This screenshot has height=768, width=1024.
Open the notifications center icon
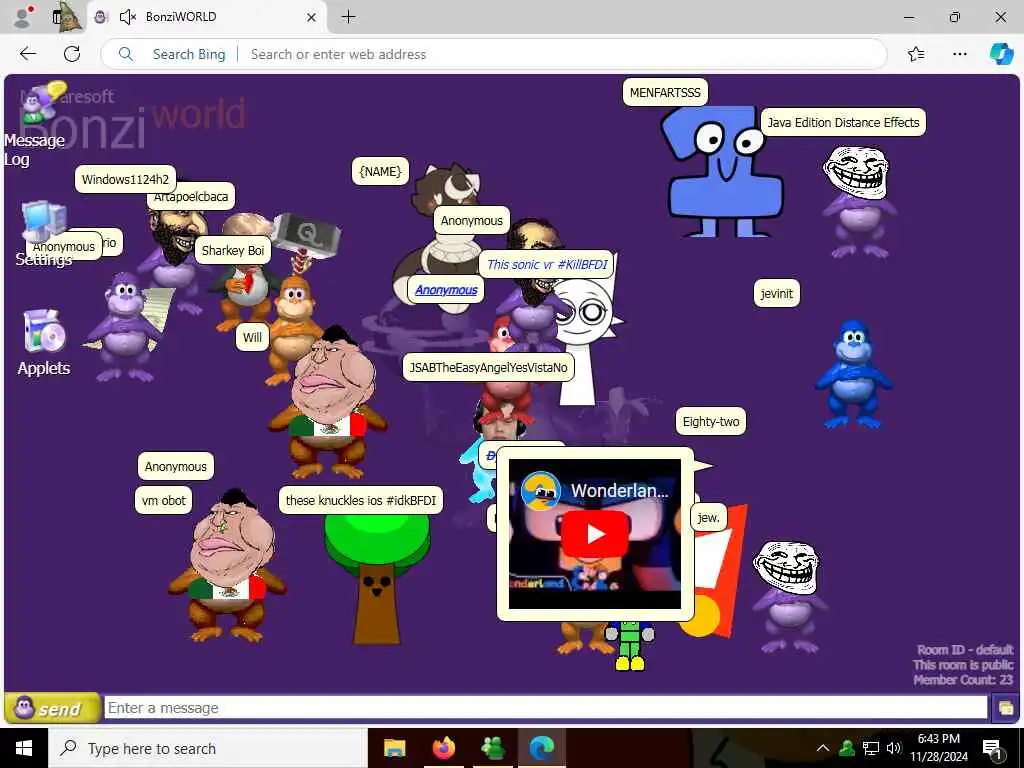(x=992, y=749)
